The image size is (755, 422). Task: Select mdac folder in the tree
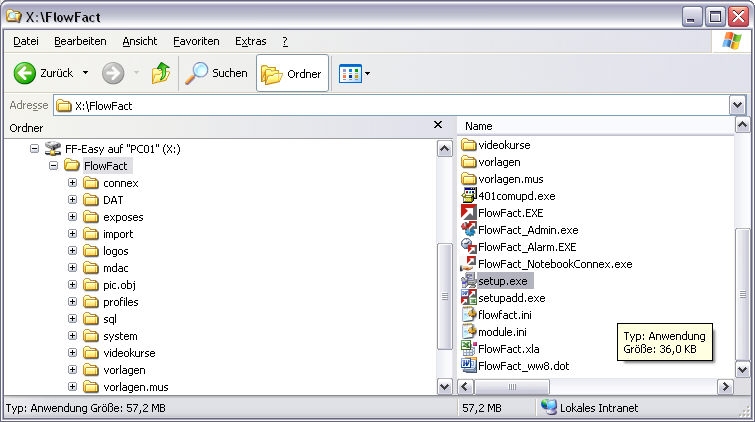pos(116,268)
